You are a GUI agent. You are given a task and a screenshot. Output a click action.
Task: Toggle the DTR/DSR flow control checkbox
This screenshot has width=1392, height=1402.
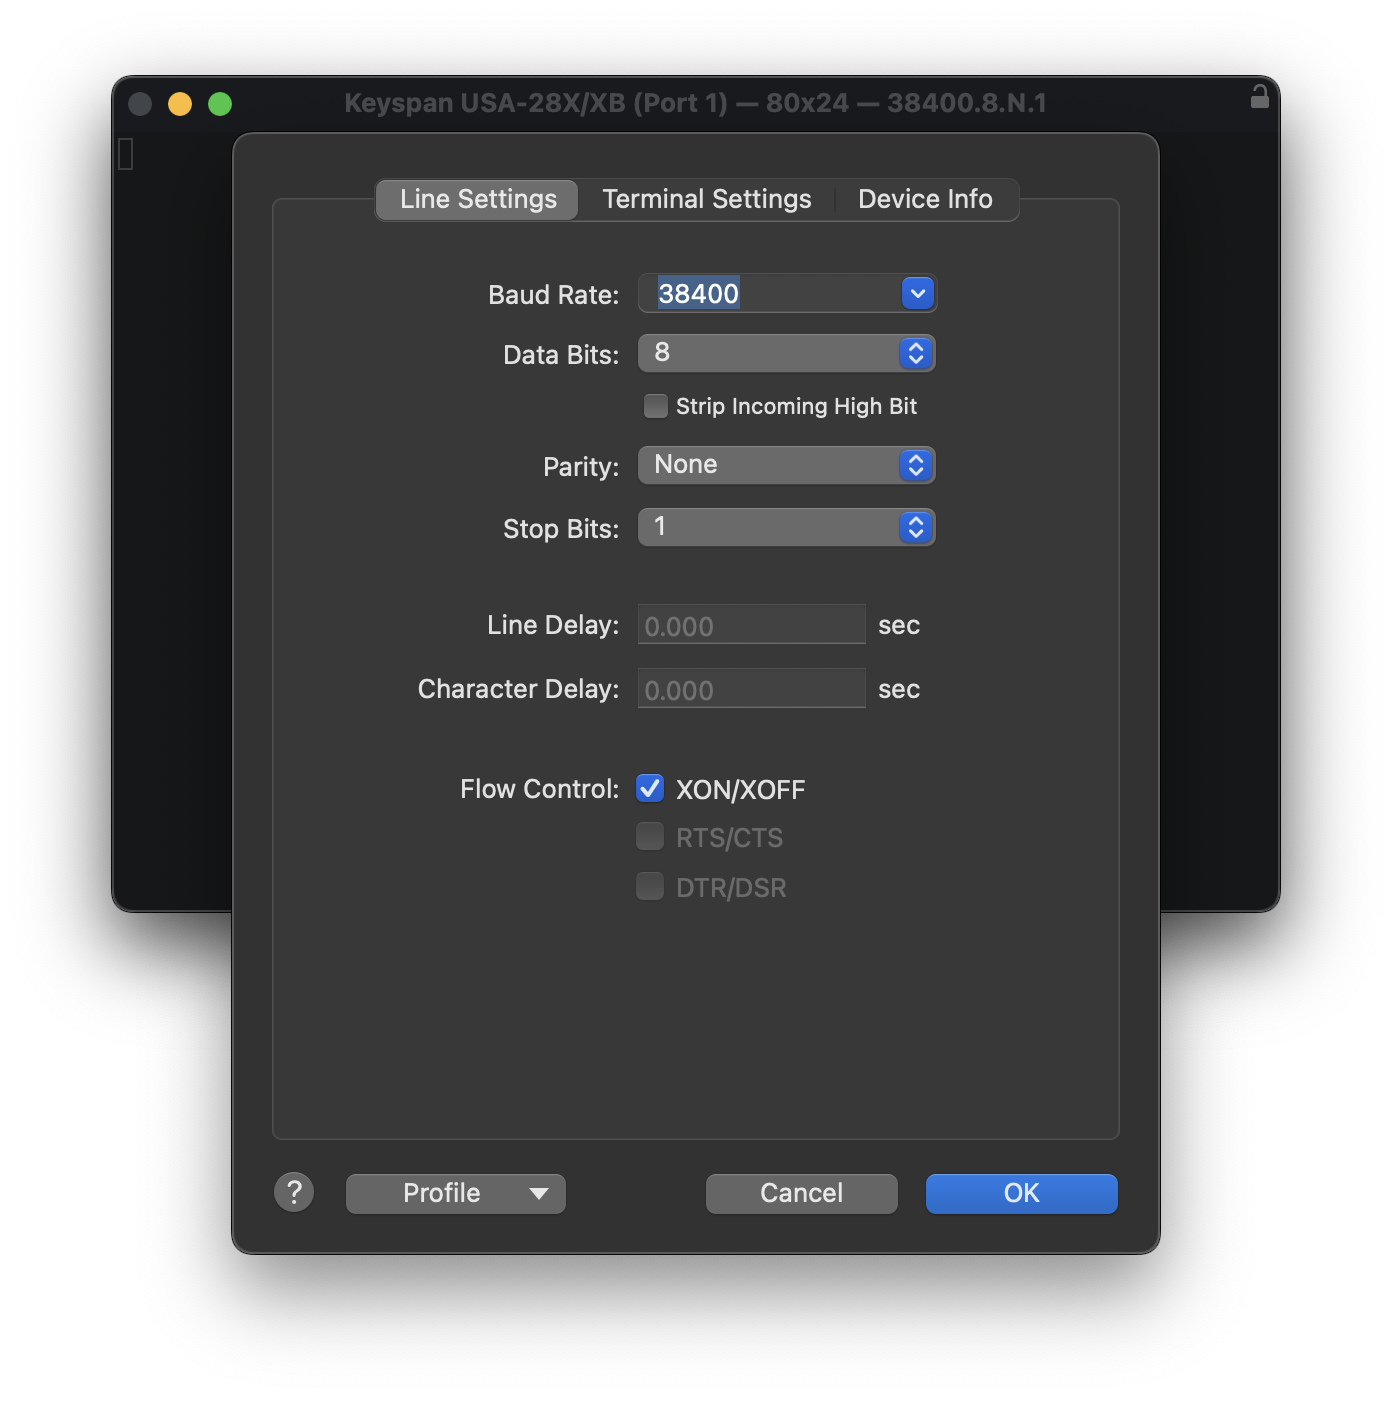pos(650,886)
